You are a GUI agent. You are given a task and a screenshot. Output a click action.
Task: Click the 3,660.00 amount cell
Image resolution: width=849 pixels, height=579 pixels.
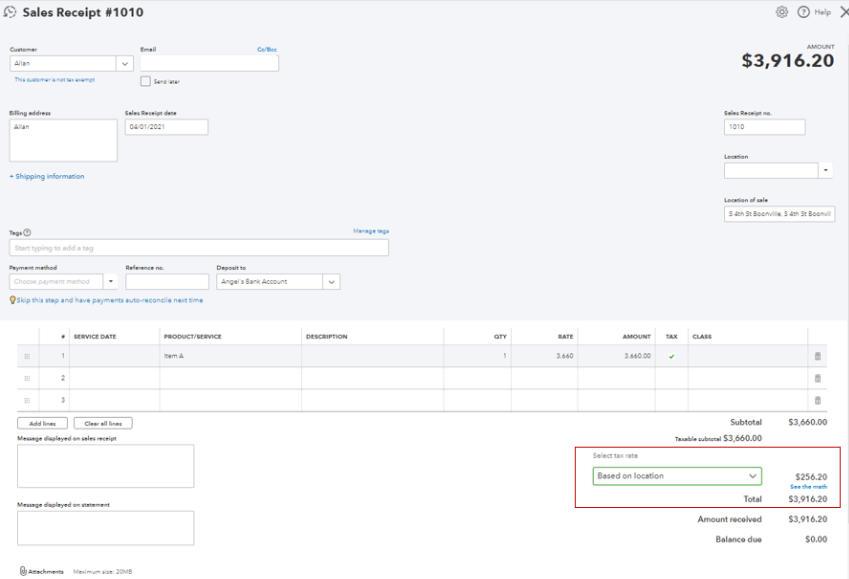[617, 356]
